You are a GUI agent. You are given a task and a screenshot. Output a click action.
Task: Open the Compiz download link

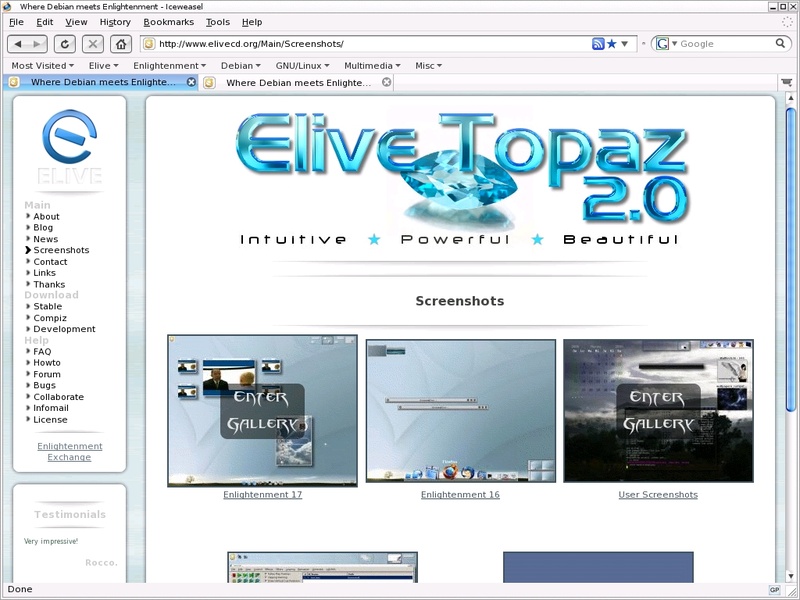(x=50, y=318)
